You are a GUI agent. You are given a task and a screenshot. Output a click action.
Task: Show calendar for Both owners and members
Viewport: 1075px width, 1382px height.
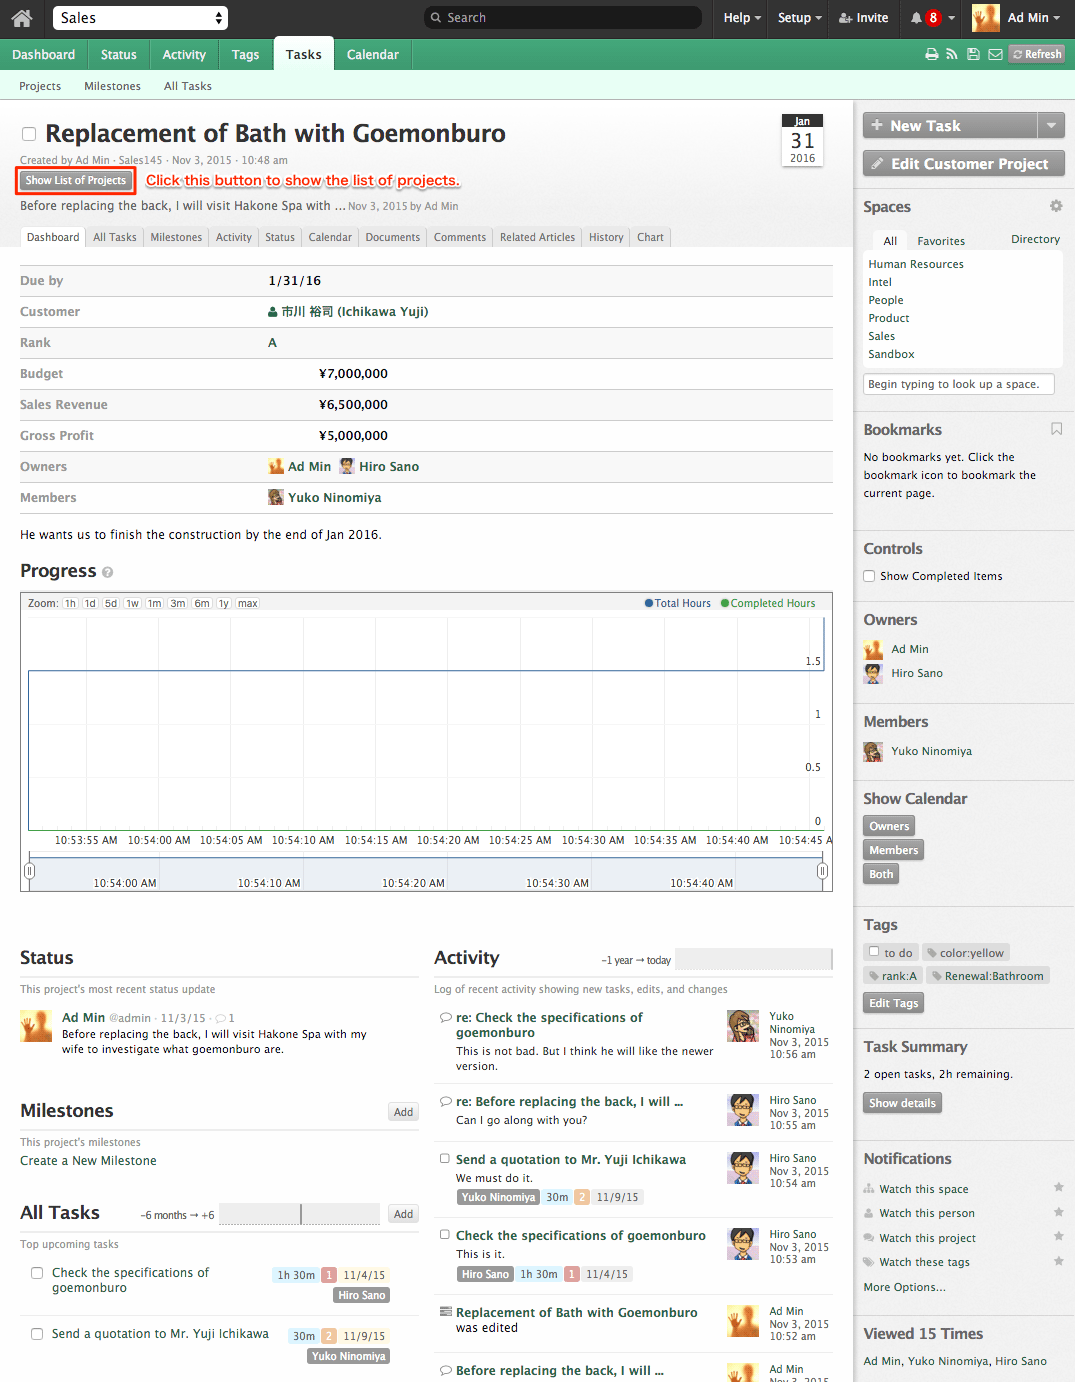(x=881, y=874)
